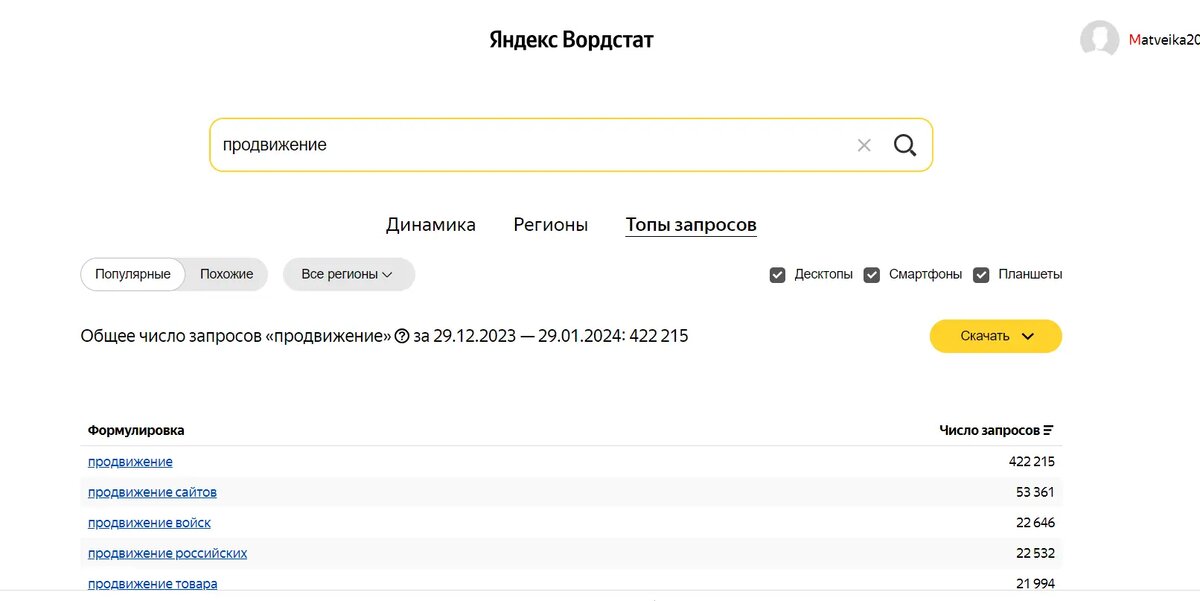Select the Похожие toggle option
This screenshot has height=601, width=1200.
(x=227, y=274)
